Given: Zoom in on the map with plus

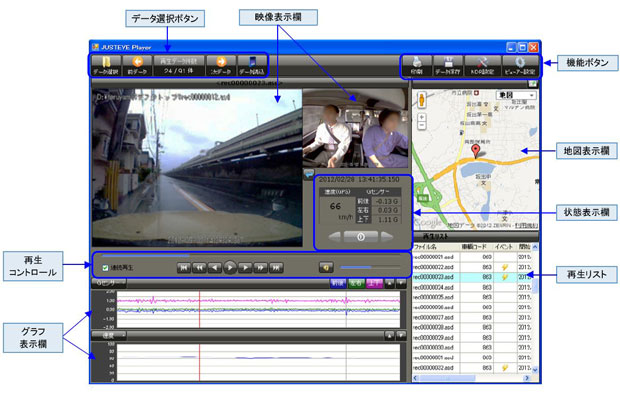Looking at the screenshot, I should [x=422, y=117].
